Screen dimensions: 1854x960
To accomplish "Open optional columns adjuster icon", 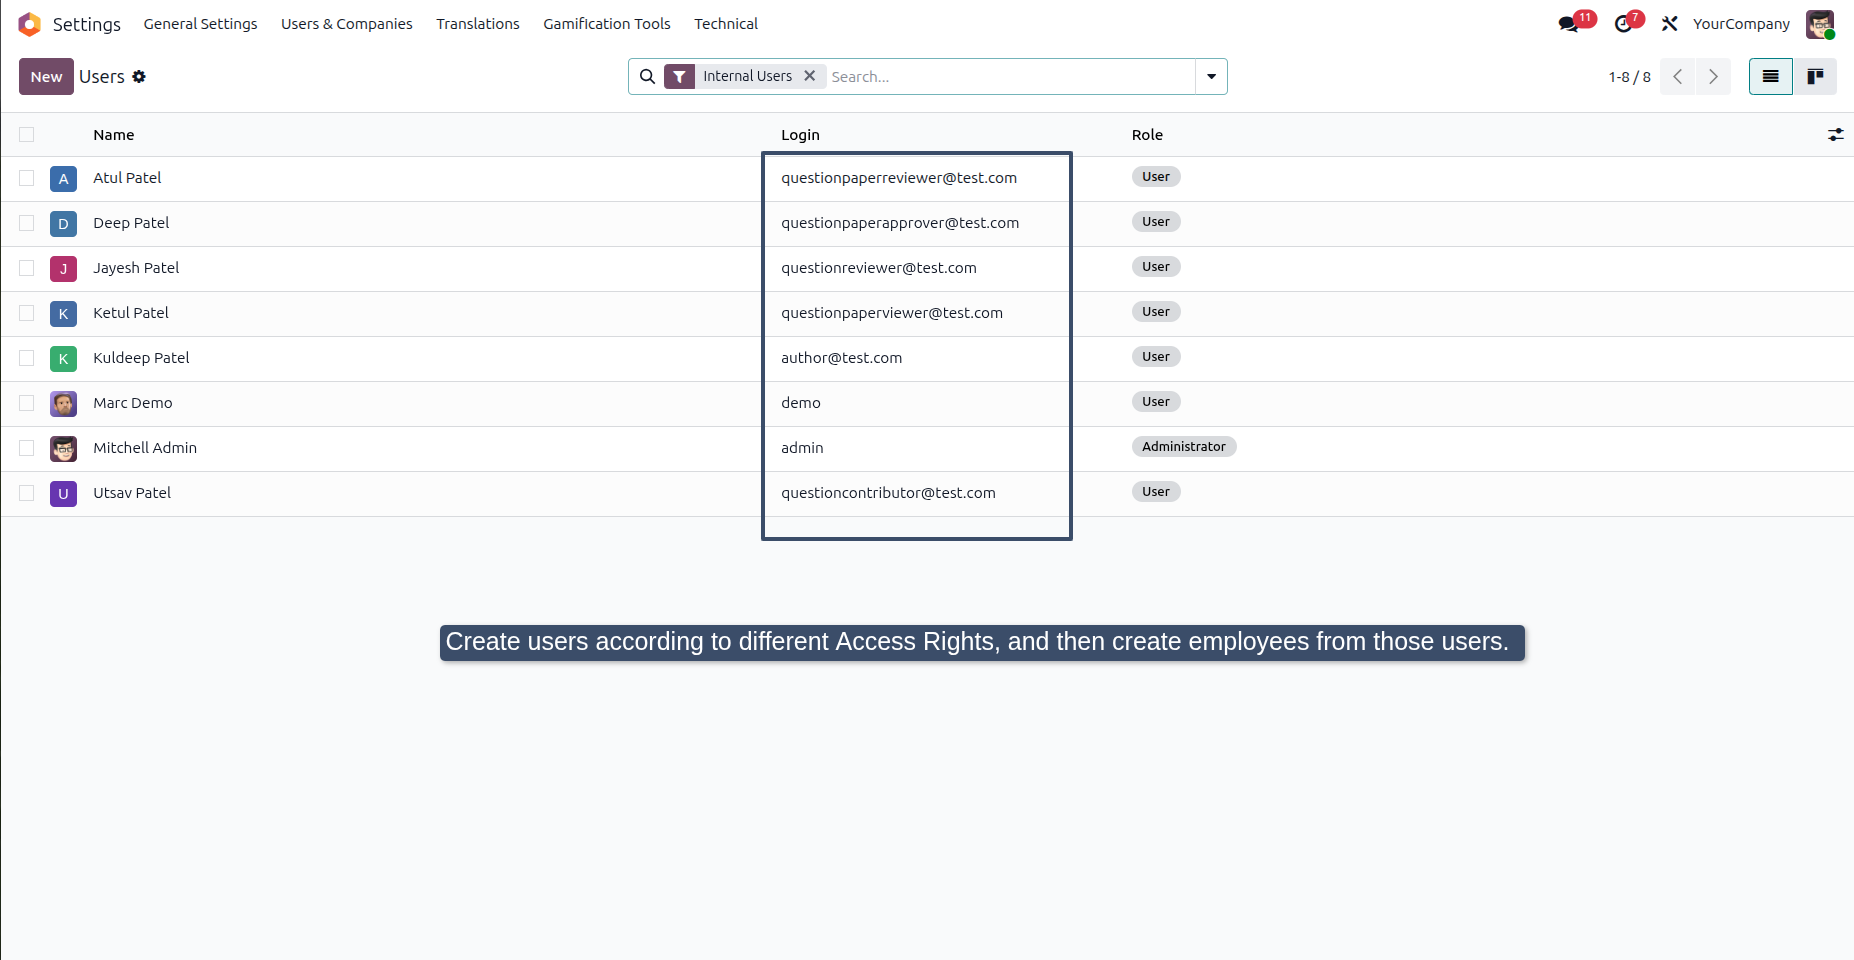I will click(1836, 134).
